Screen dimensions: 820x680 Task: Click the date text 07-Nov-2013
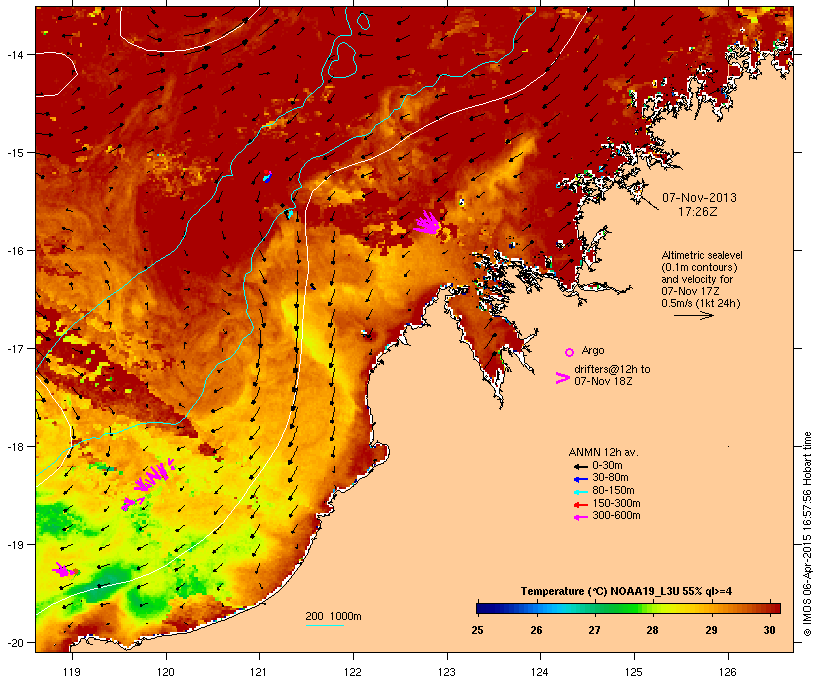tap(699, 198)
